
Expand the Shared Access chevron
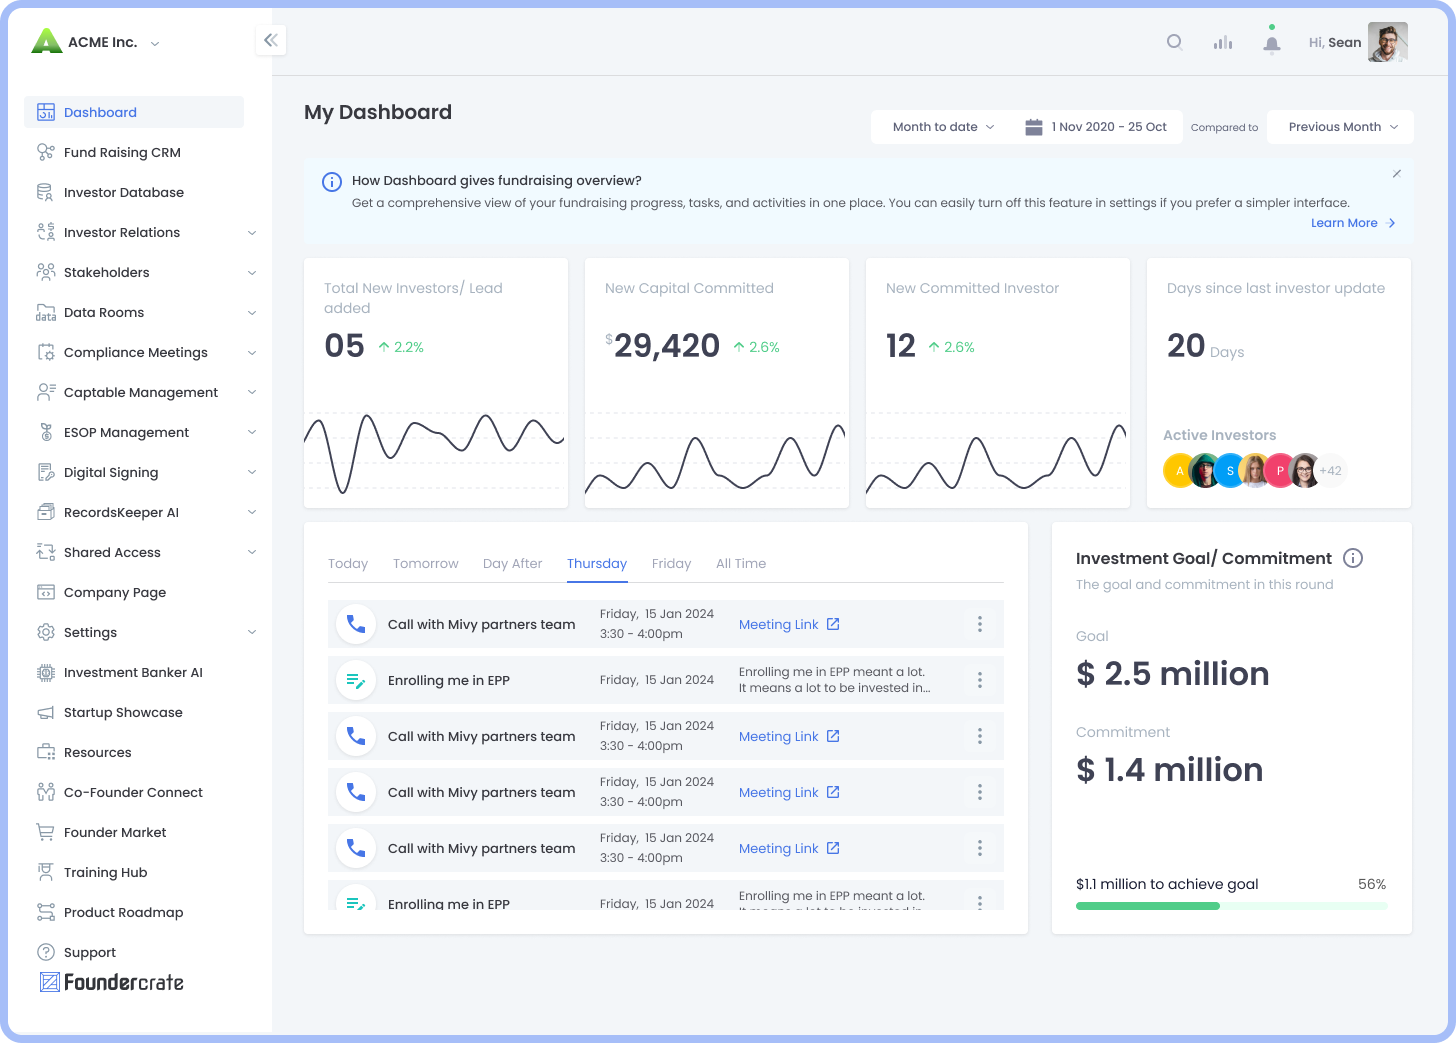click(252, 552)
